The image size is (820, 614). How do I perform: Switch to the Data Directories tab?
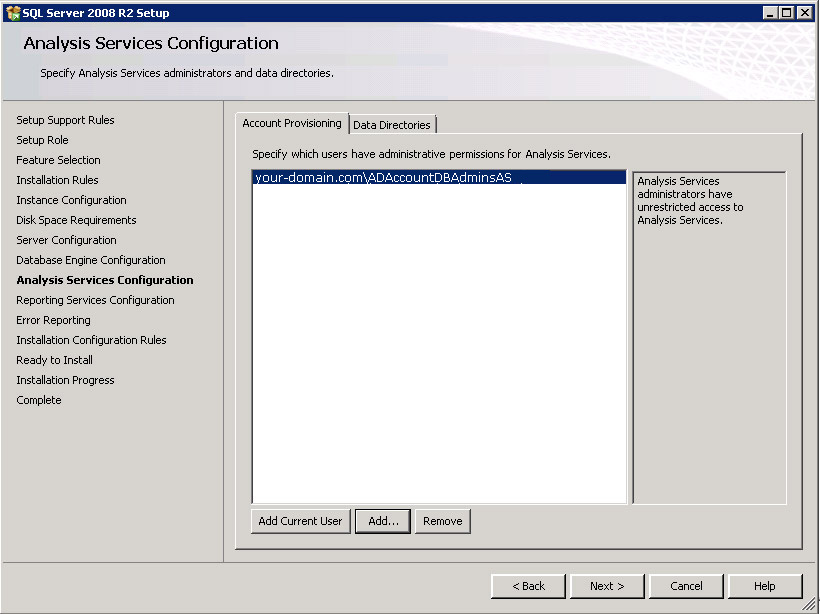(x=392, y=125)
